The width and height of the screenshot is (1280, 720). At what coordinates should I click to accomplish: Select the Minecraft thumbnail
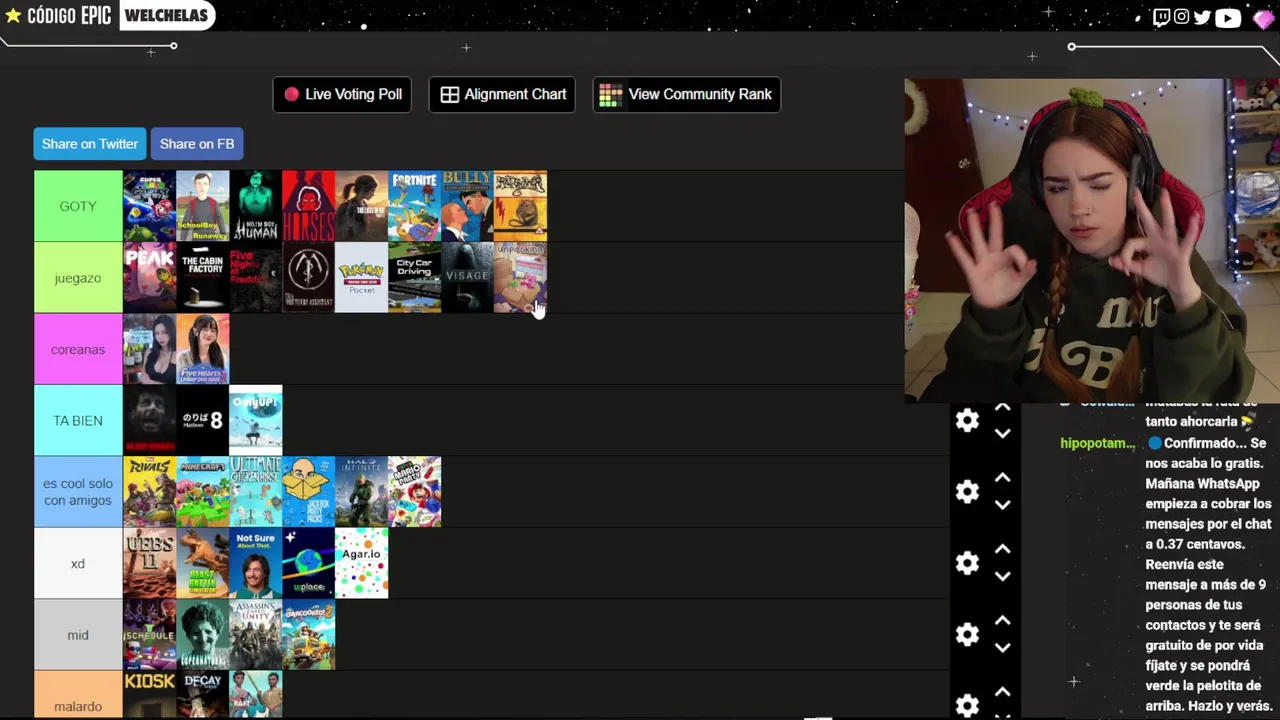(202, 492)
